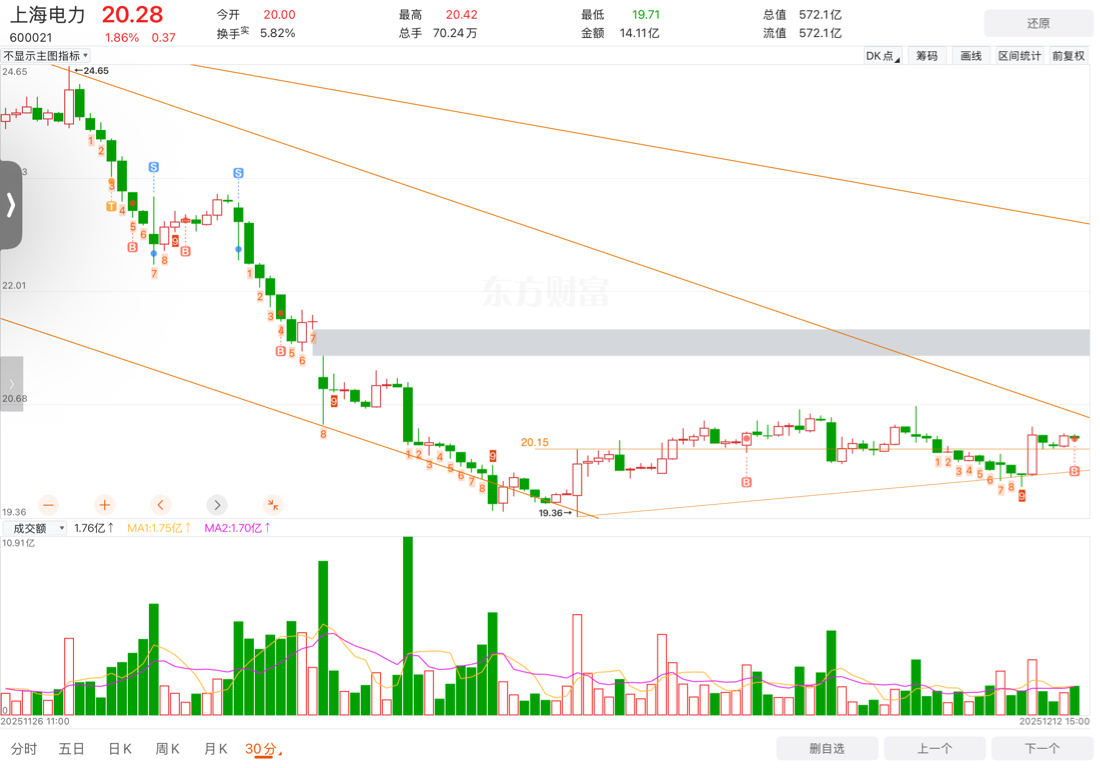Viewport: 1100px width, 768px height.
Task: Click the first blue S signal marker
Action: pos(154,167)
